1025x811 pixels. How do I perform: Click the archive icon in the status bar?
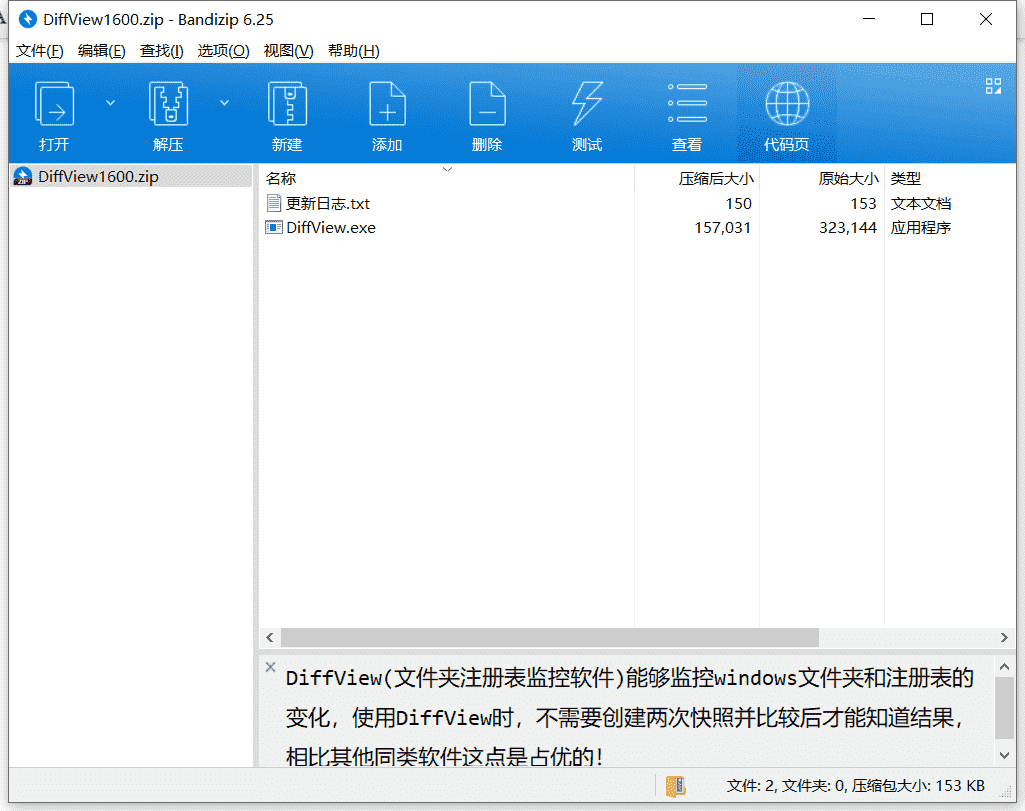pyautogui.click(x=675, y=786)
